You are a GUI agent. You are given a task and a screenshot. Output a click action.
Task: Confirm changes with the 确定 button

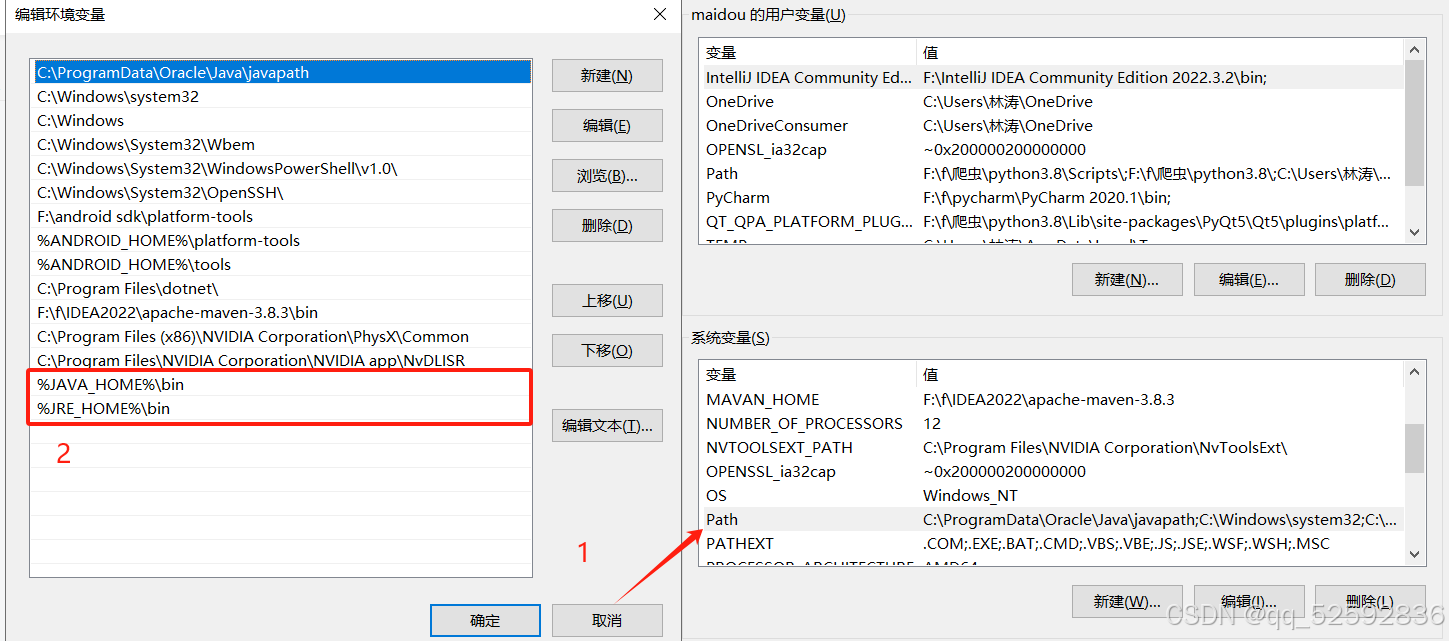[485, 620]
